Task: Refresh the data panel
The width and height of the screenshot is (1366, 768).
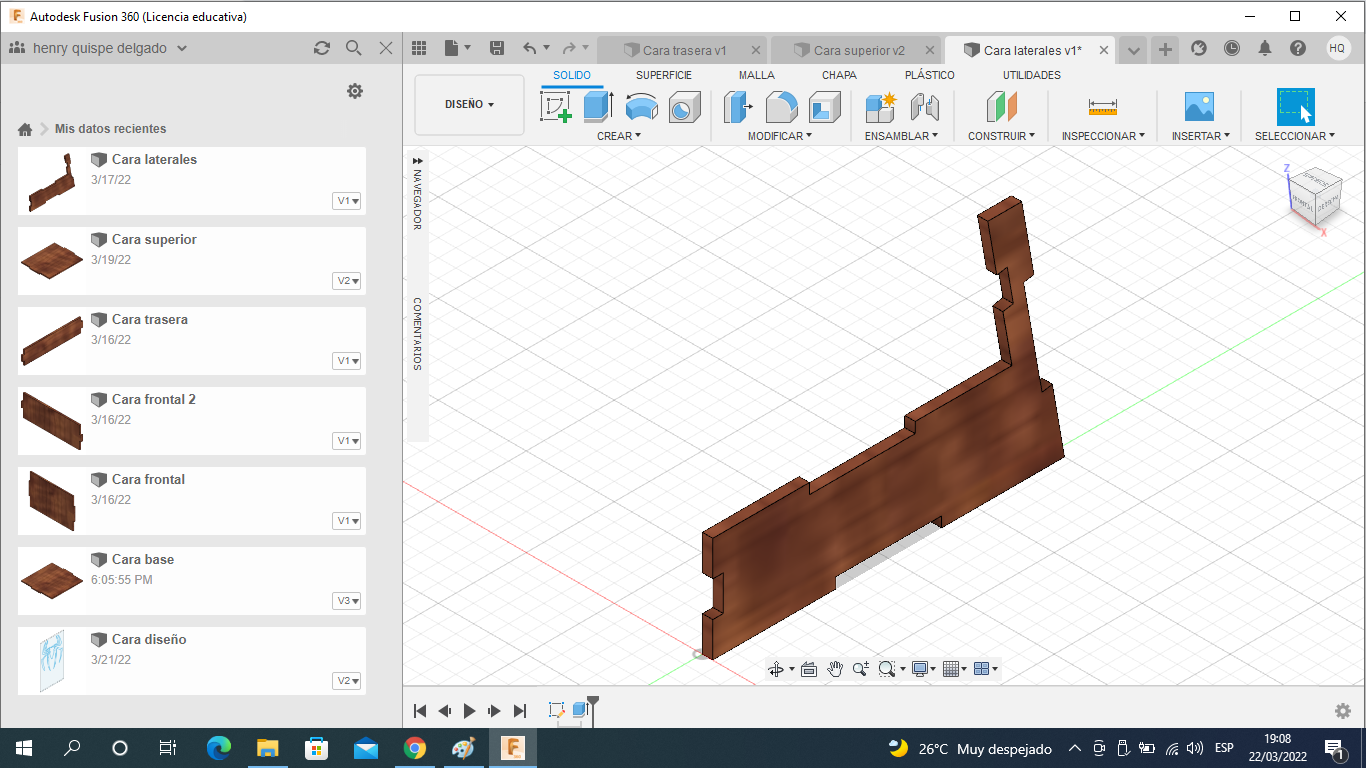Action: [x=321, y=48]
